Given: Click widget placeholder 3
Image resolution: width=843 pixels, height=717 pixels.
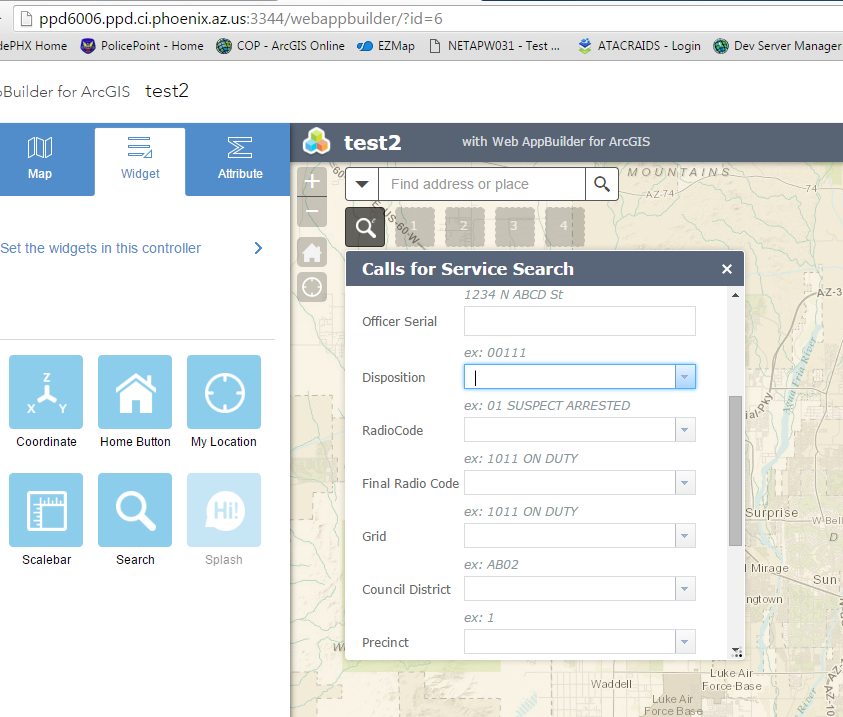Looking at the screenshot, I should pos(515,227).
